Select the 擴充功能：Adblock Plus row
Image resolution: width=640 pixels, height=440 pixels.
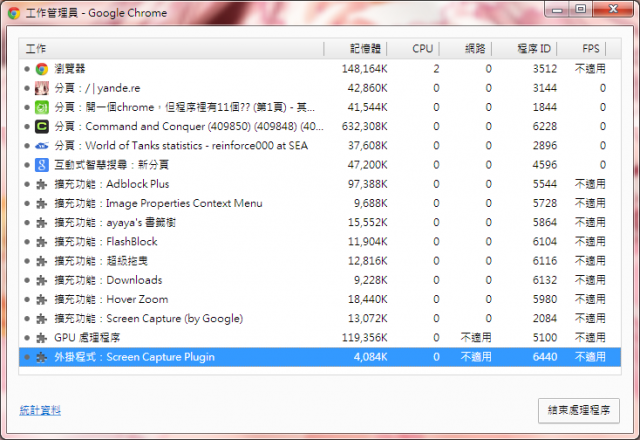(320, 184)
